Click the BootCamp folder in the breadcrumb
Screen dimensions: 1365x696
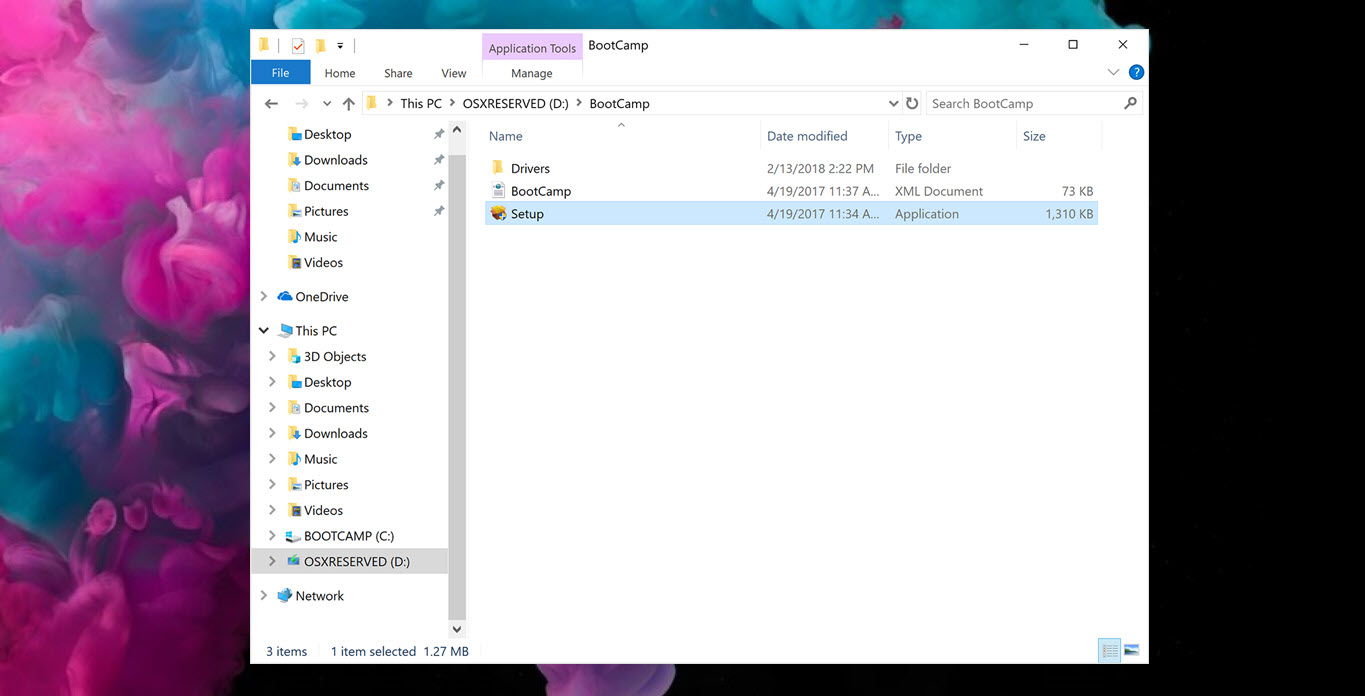tap(619, 104)
